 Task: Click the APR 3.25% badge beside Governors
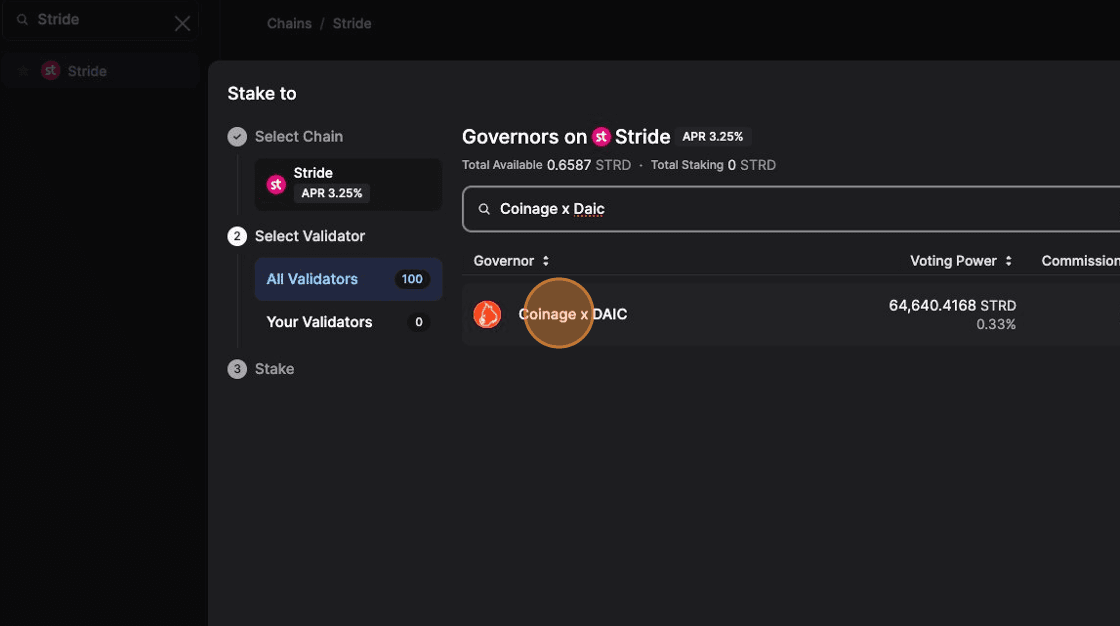714,137
